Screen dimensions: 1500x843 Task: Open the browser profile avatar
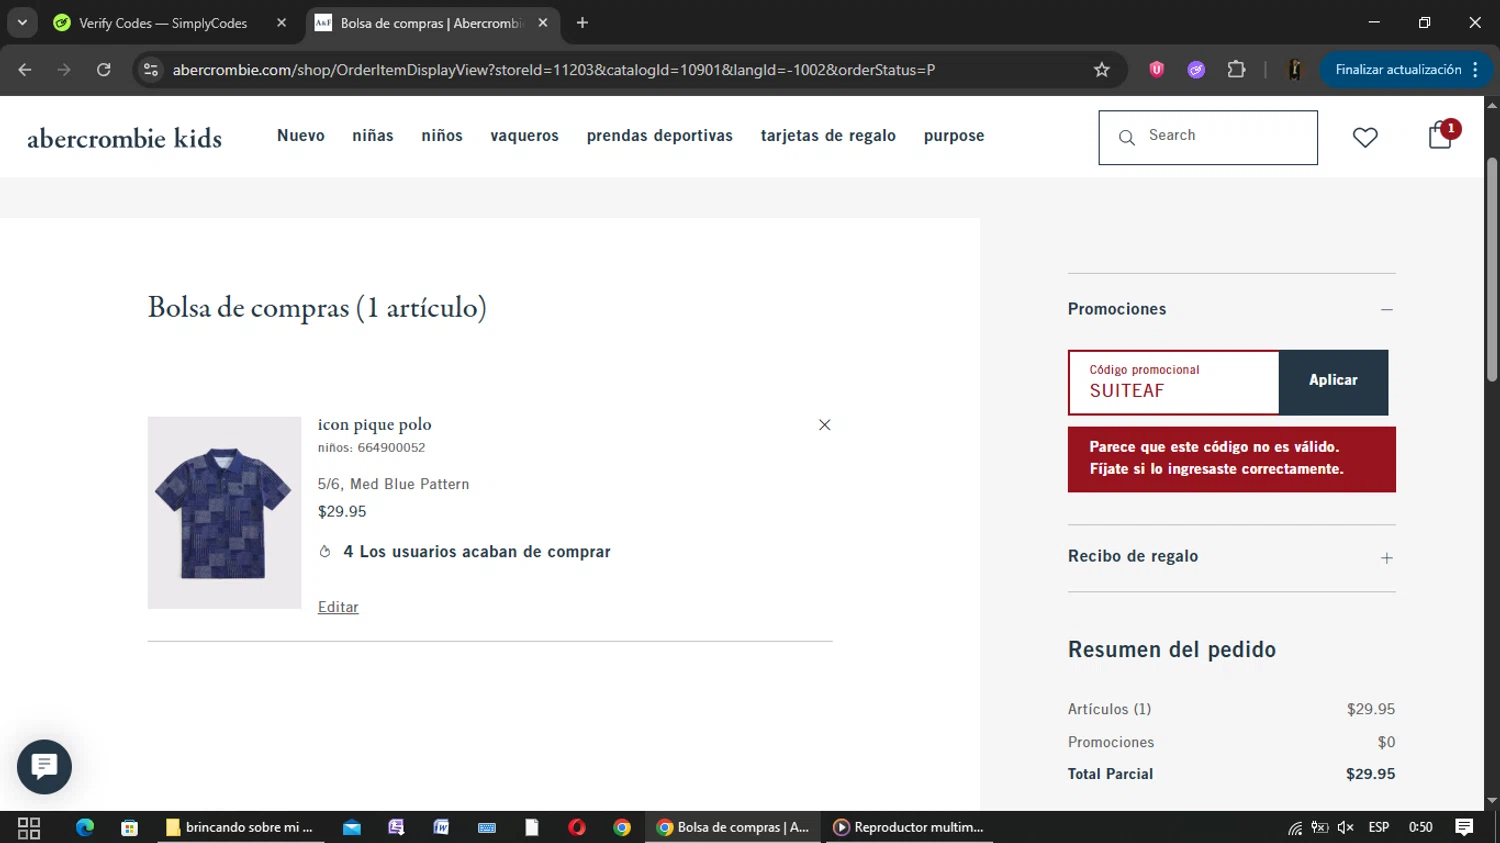coord(1295,70)
